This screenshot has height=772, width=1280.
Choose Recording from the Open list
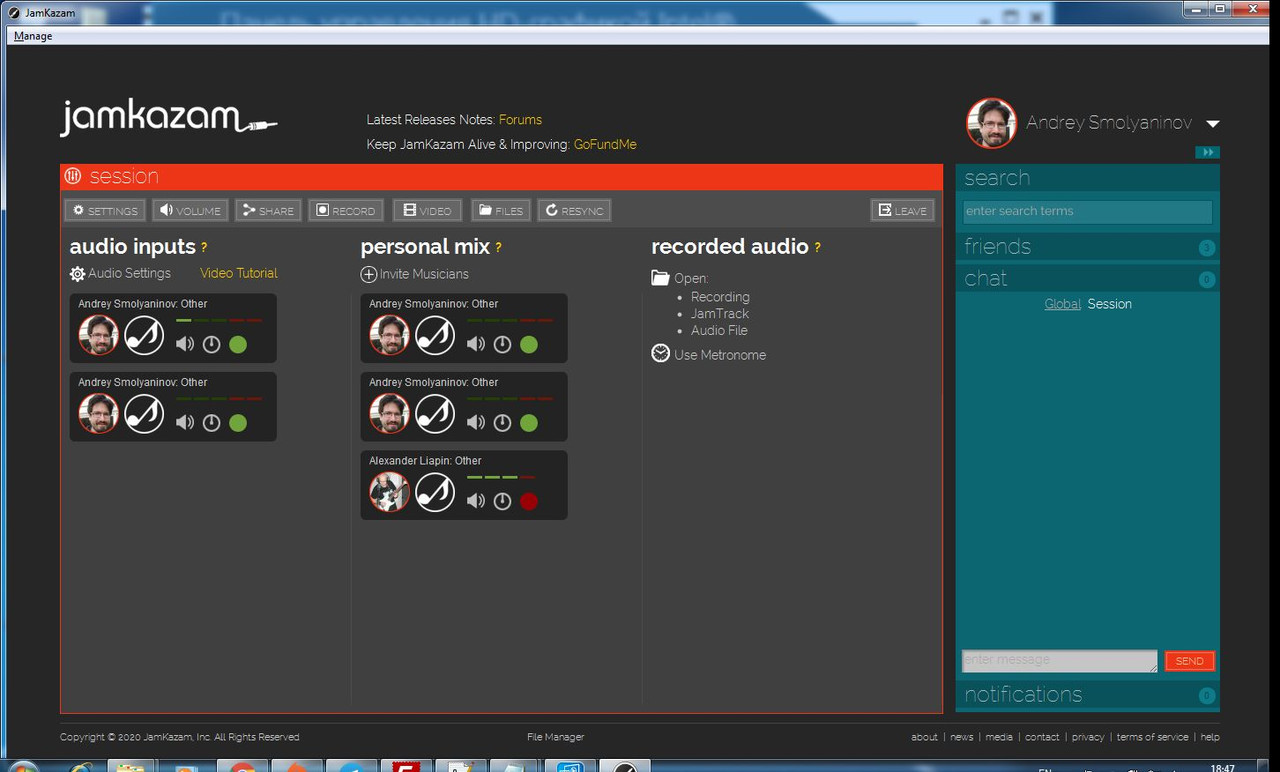tap(720, 297)
